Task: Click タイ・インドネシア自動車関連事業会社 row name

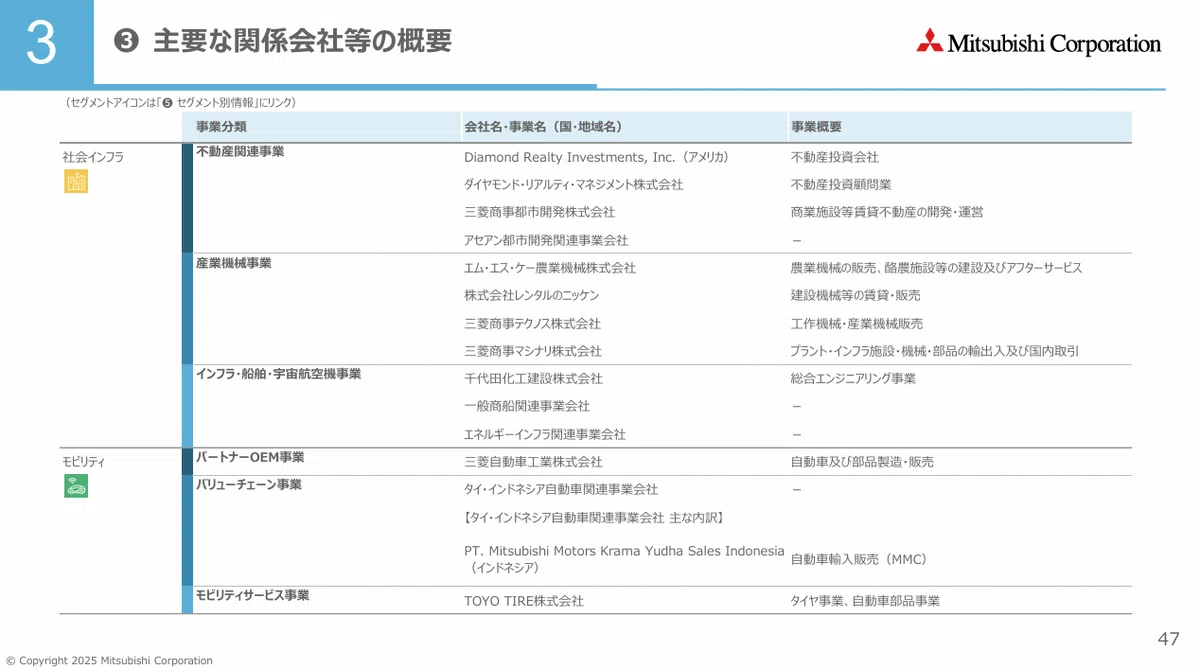Action: 561,490
